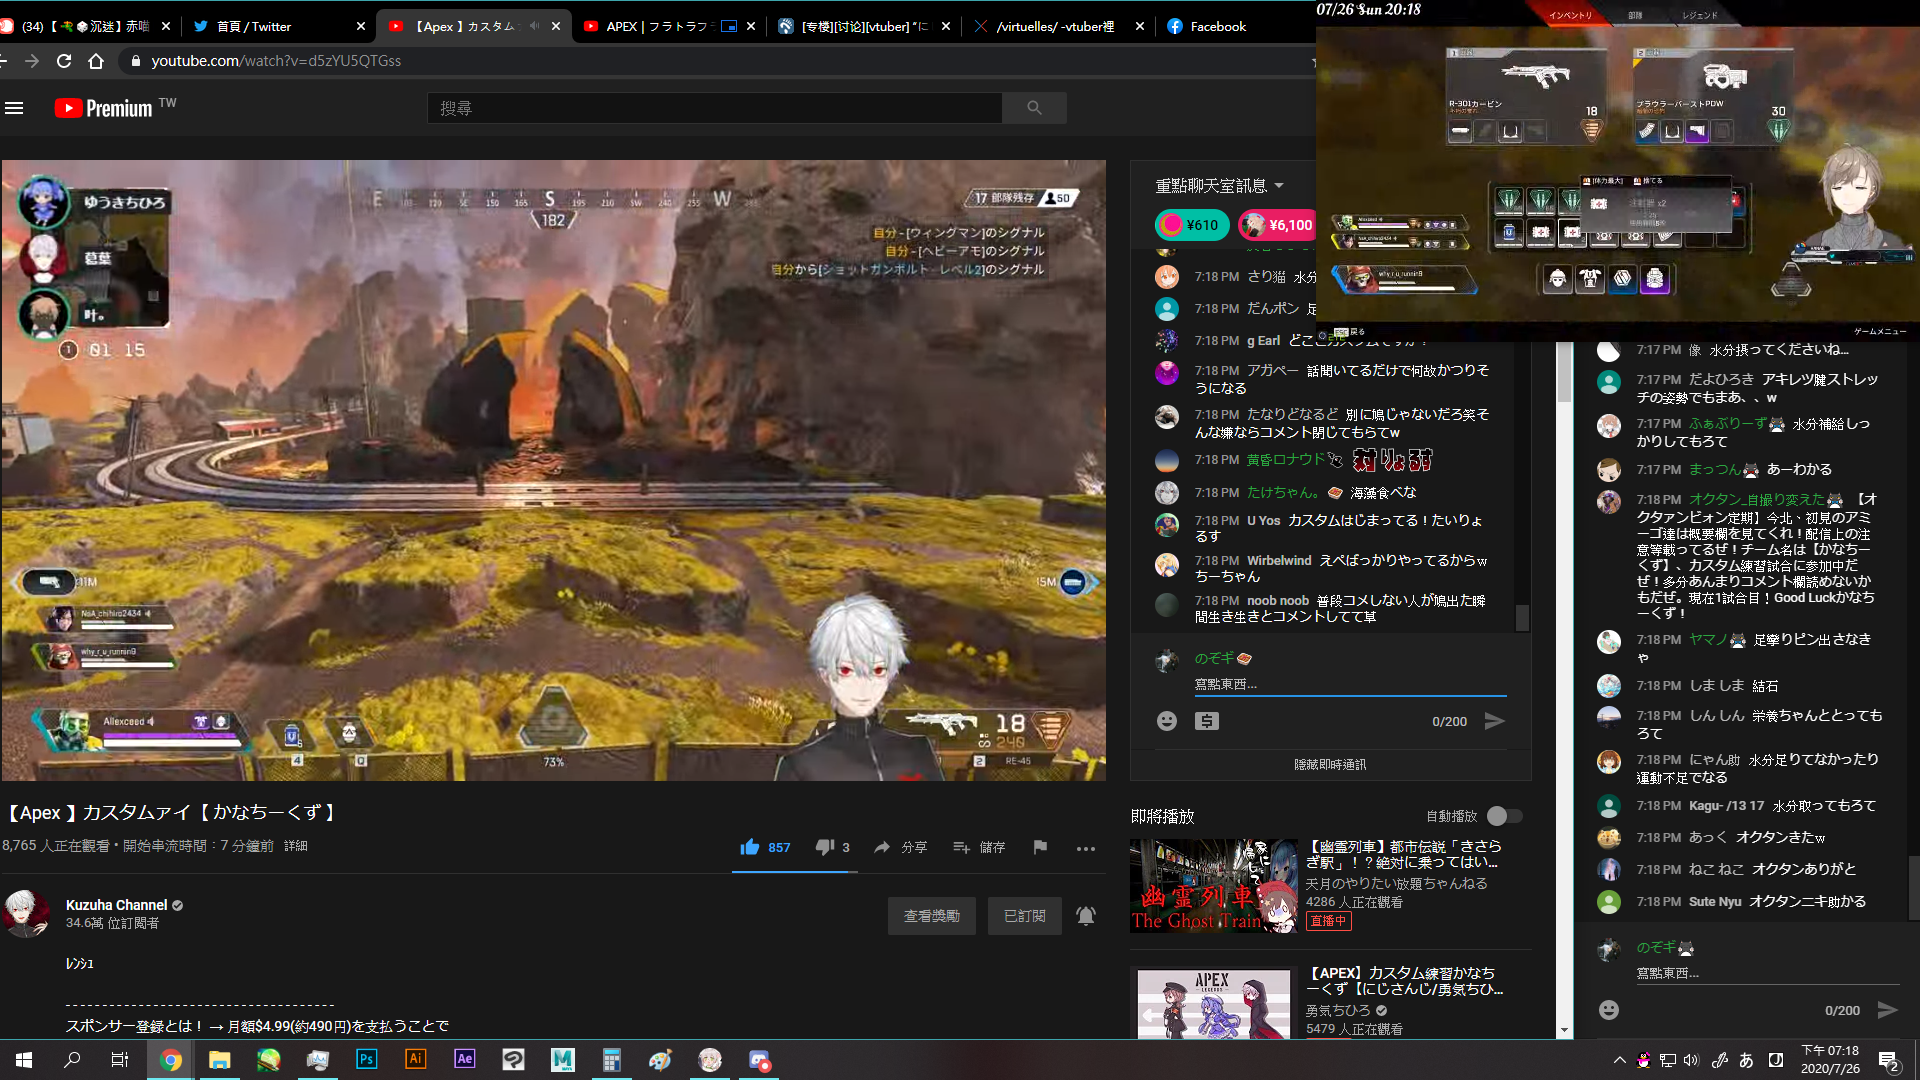
Task: Go to YouTube Premium home logo
Action: (104, 108)
